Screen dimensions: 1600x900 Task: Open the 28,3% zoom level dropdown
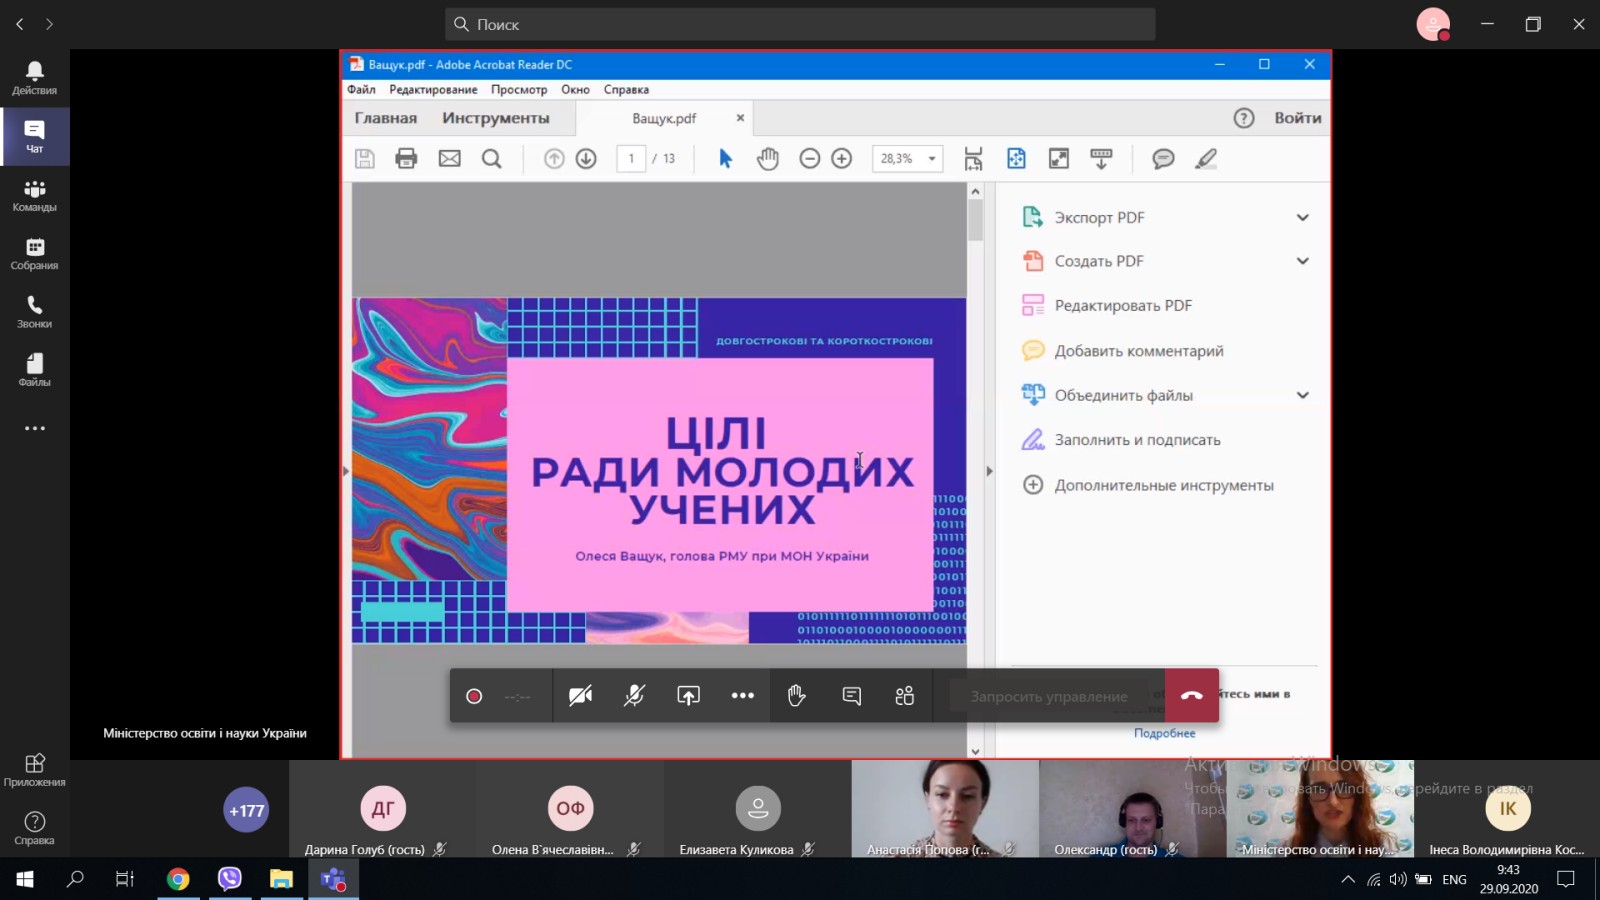point(931,159)
